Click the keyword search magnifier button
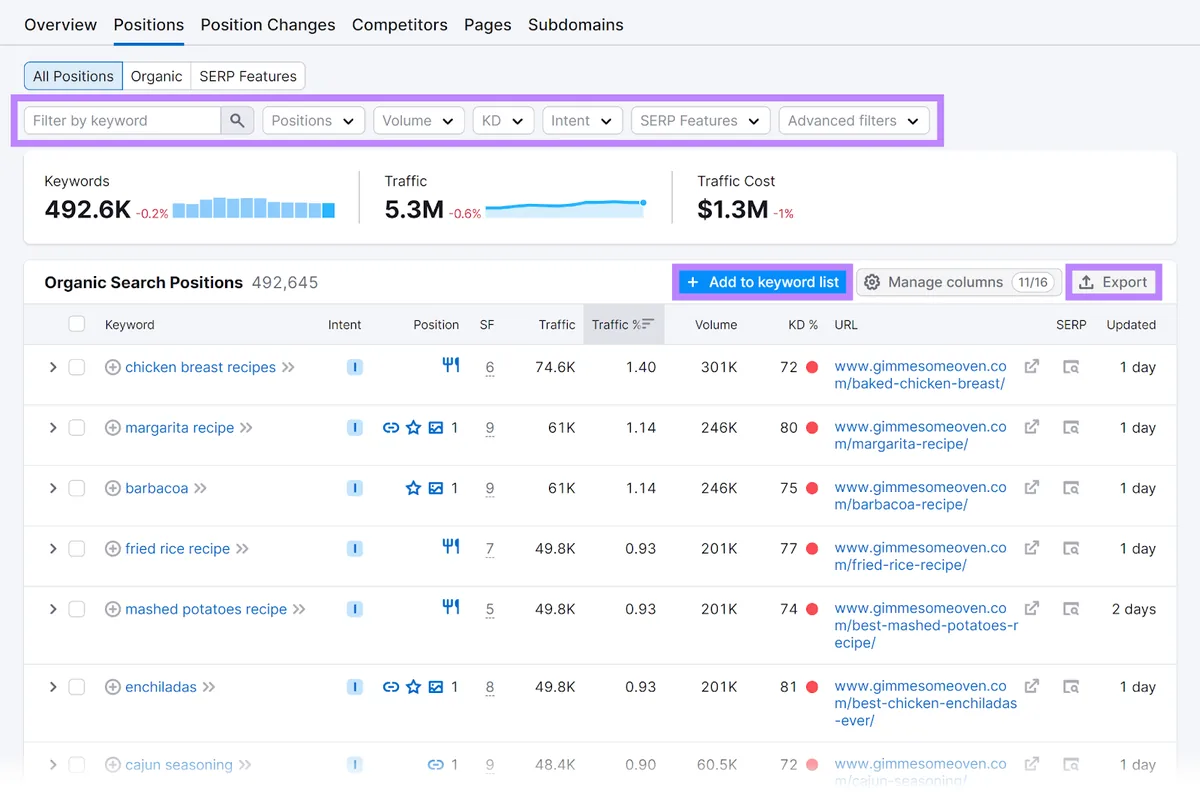The height and width of the screenshot is (792, 1200). point(237,121)
